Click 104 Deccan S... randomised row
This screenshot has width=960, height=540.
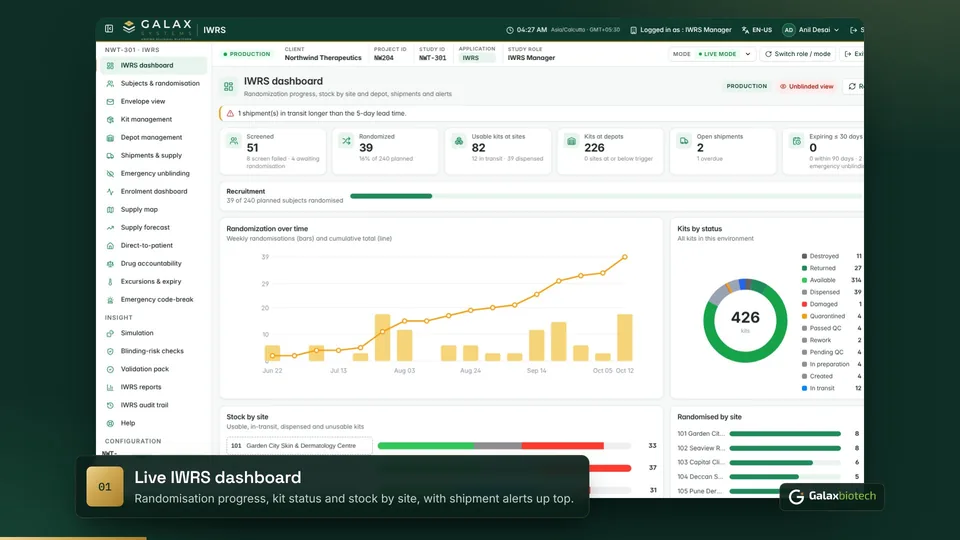pyautogui.click(x=768, y=476)
